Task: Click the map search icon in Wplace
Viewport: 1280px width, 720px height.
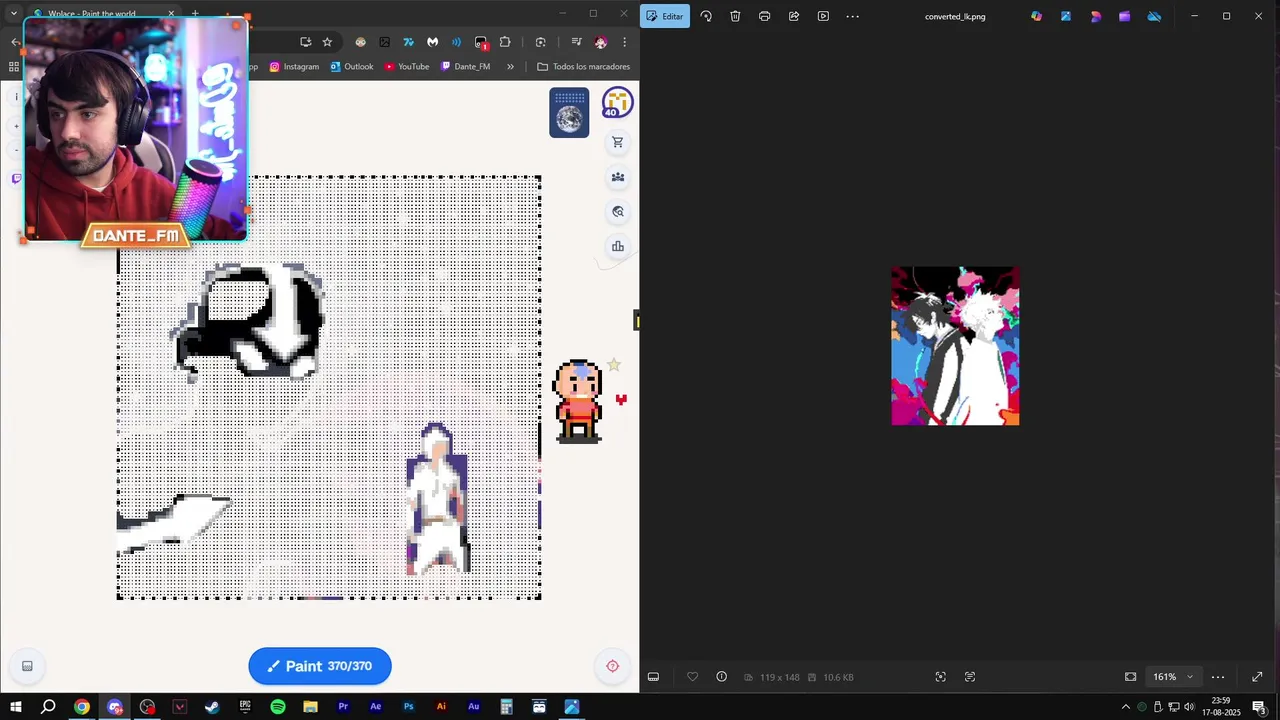Action: click(618, 212)
